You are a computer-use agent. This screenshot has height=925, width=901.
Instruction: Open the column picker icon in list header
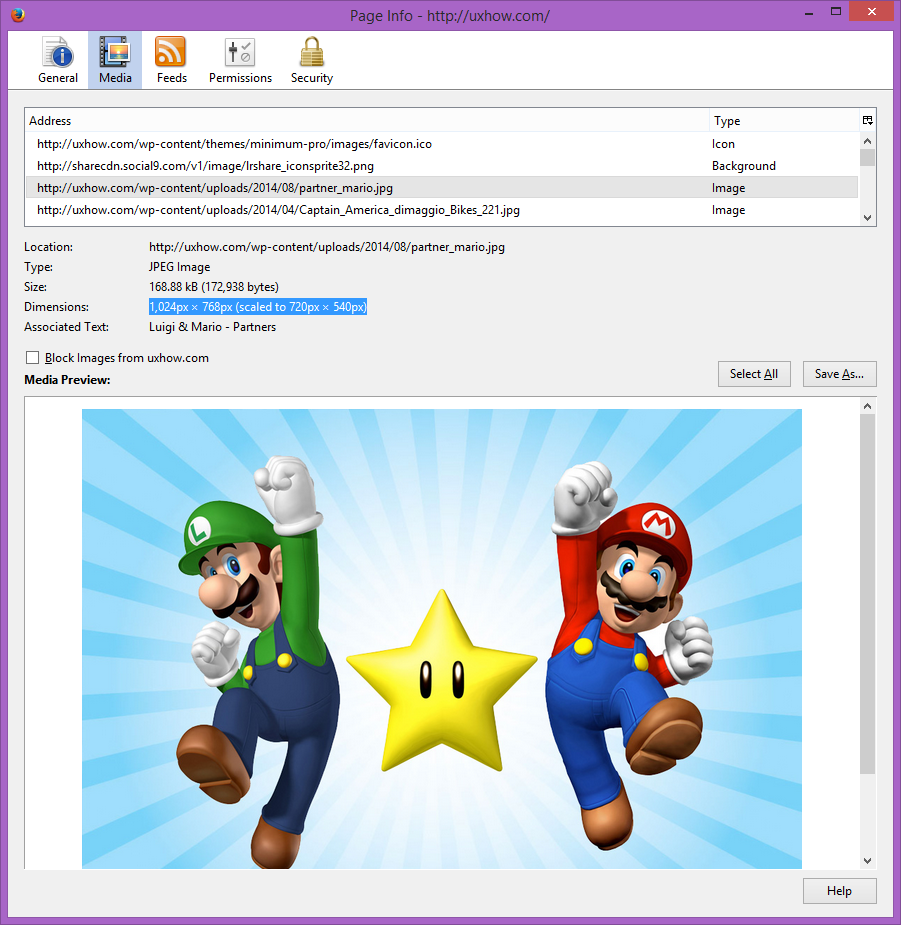tap(867, 120)
